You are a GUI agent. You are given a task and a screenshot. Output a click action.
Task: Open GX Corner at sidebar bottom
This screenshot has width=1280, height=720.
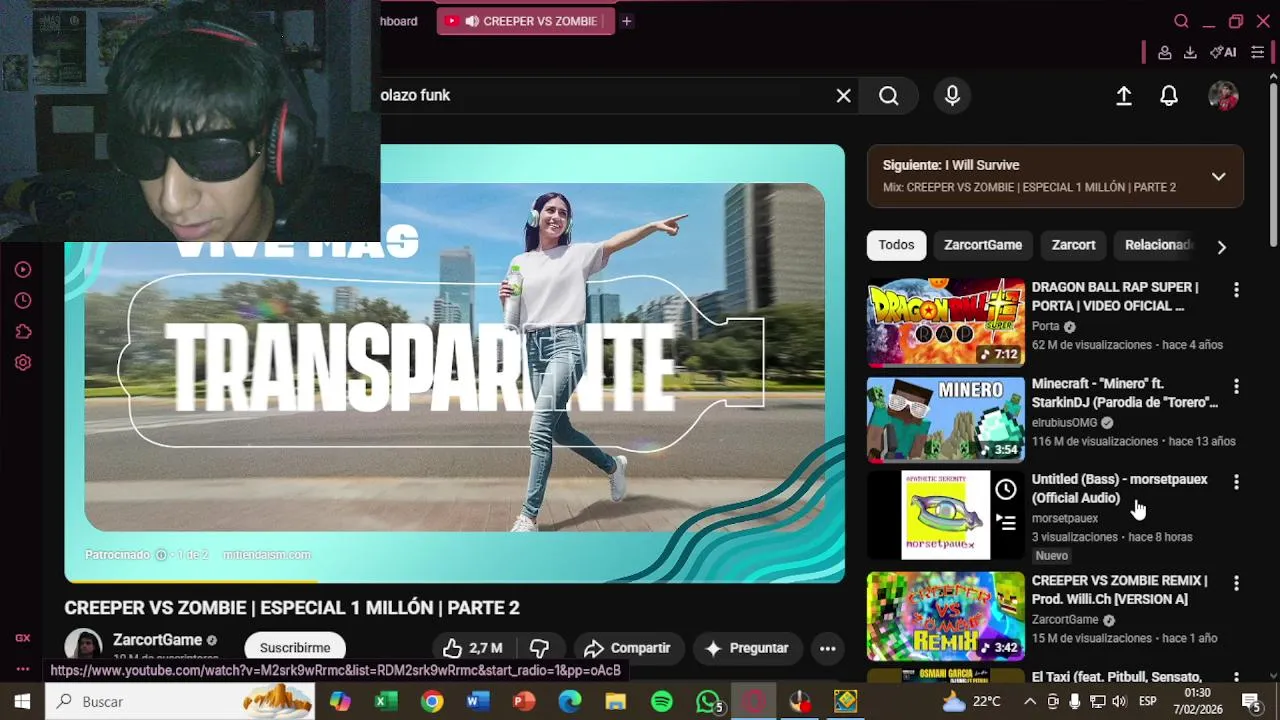[22, 638]
